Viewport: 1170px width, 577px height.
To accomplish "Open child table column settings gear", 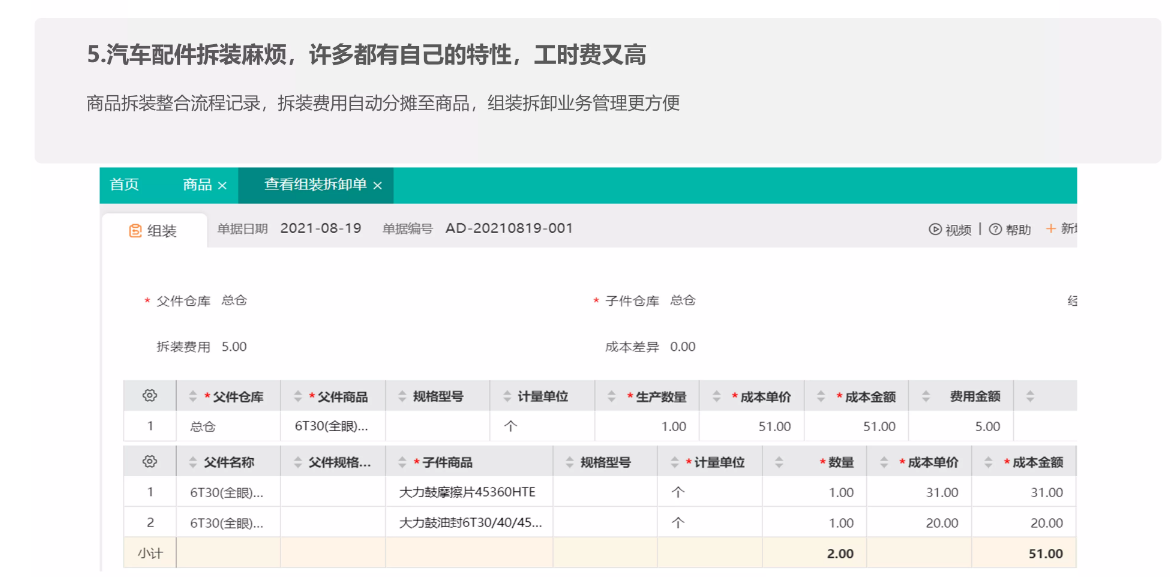I will point(149,461).
